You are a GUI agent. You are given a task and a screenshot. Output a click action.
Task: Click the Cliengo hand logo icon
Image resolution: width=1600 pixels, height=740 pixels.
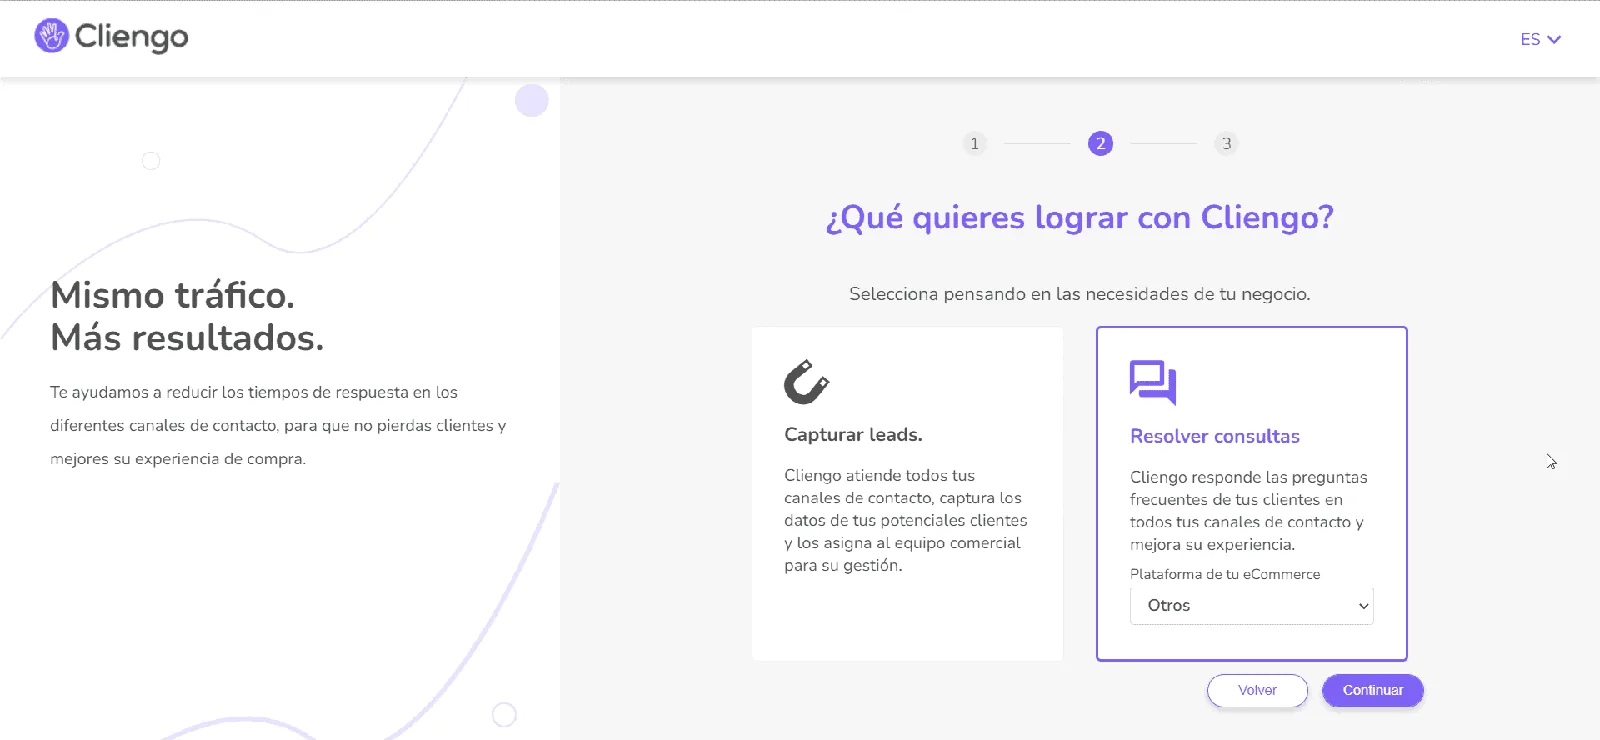point(51,36)
